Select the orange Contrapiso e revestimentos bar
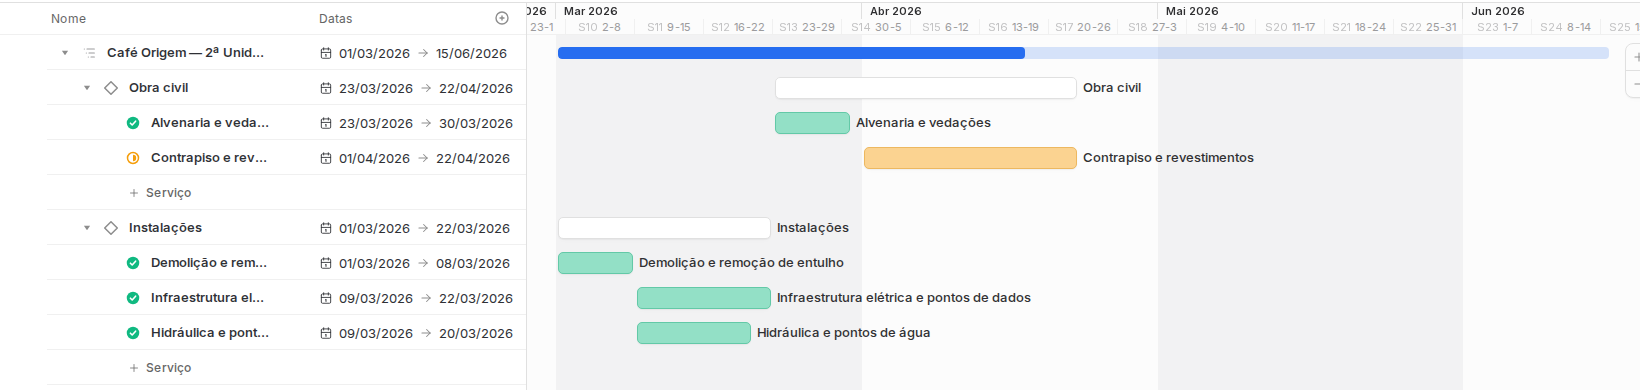The image size is (1640, 390). (970, 158)
